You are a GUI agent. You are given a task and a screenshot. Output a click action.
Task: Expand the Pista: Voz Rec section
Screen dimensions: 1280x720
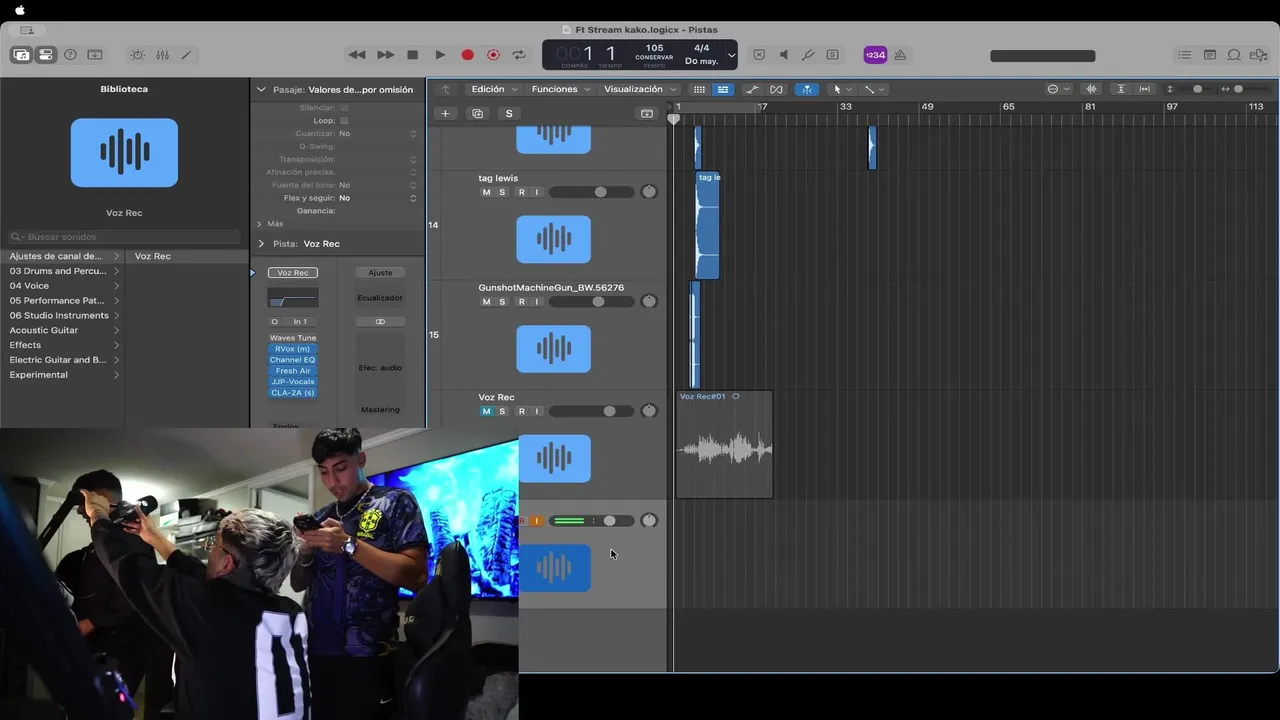coord(261,243)
